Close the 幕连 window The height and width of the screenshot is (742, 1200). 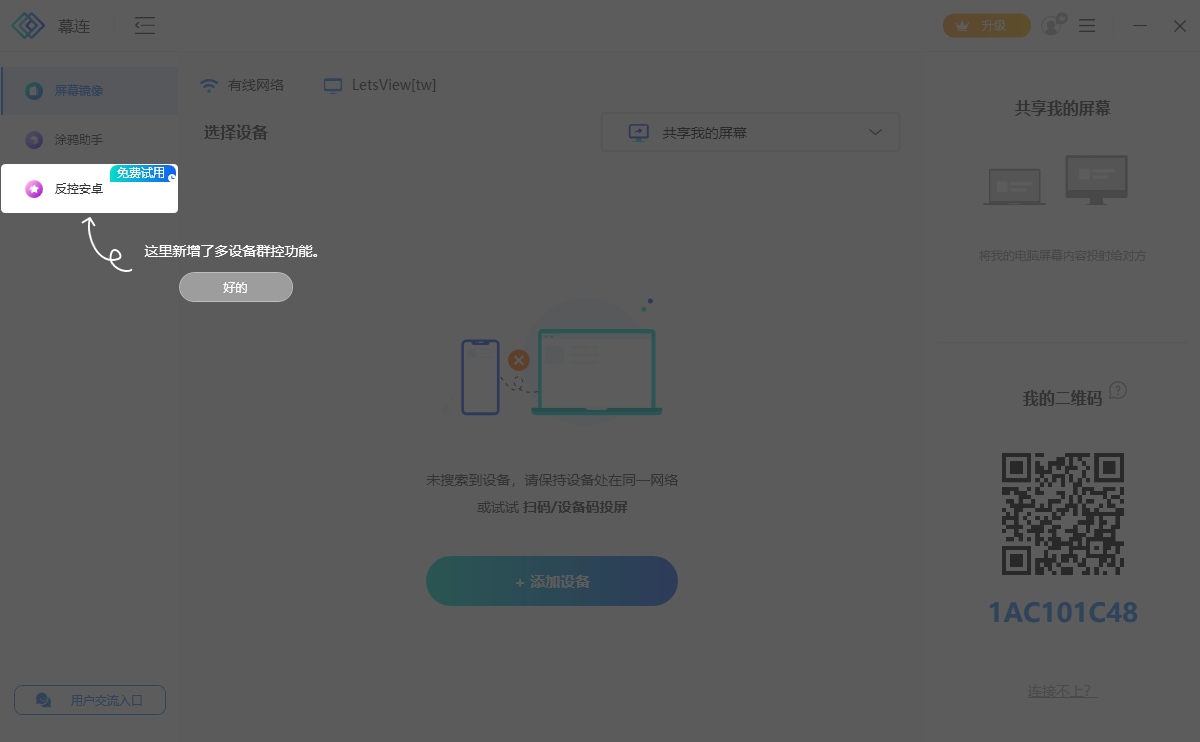tap(1180, 26)
